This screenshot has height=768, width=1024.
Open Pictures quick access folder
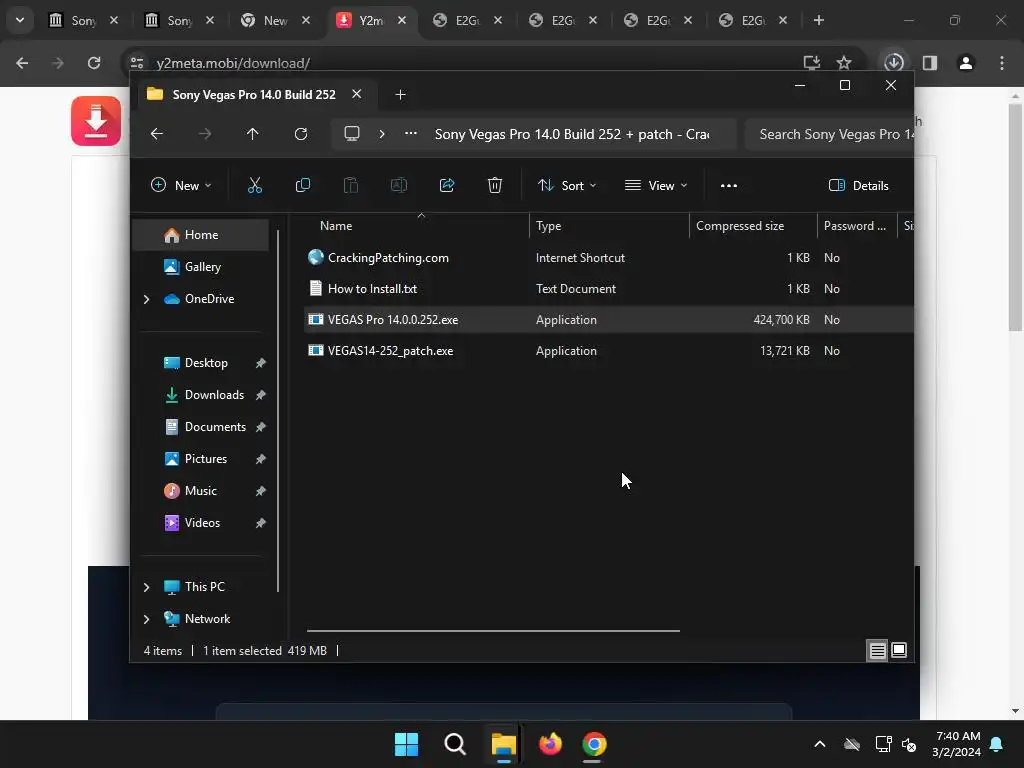click(206, 458)
